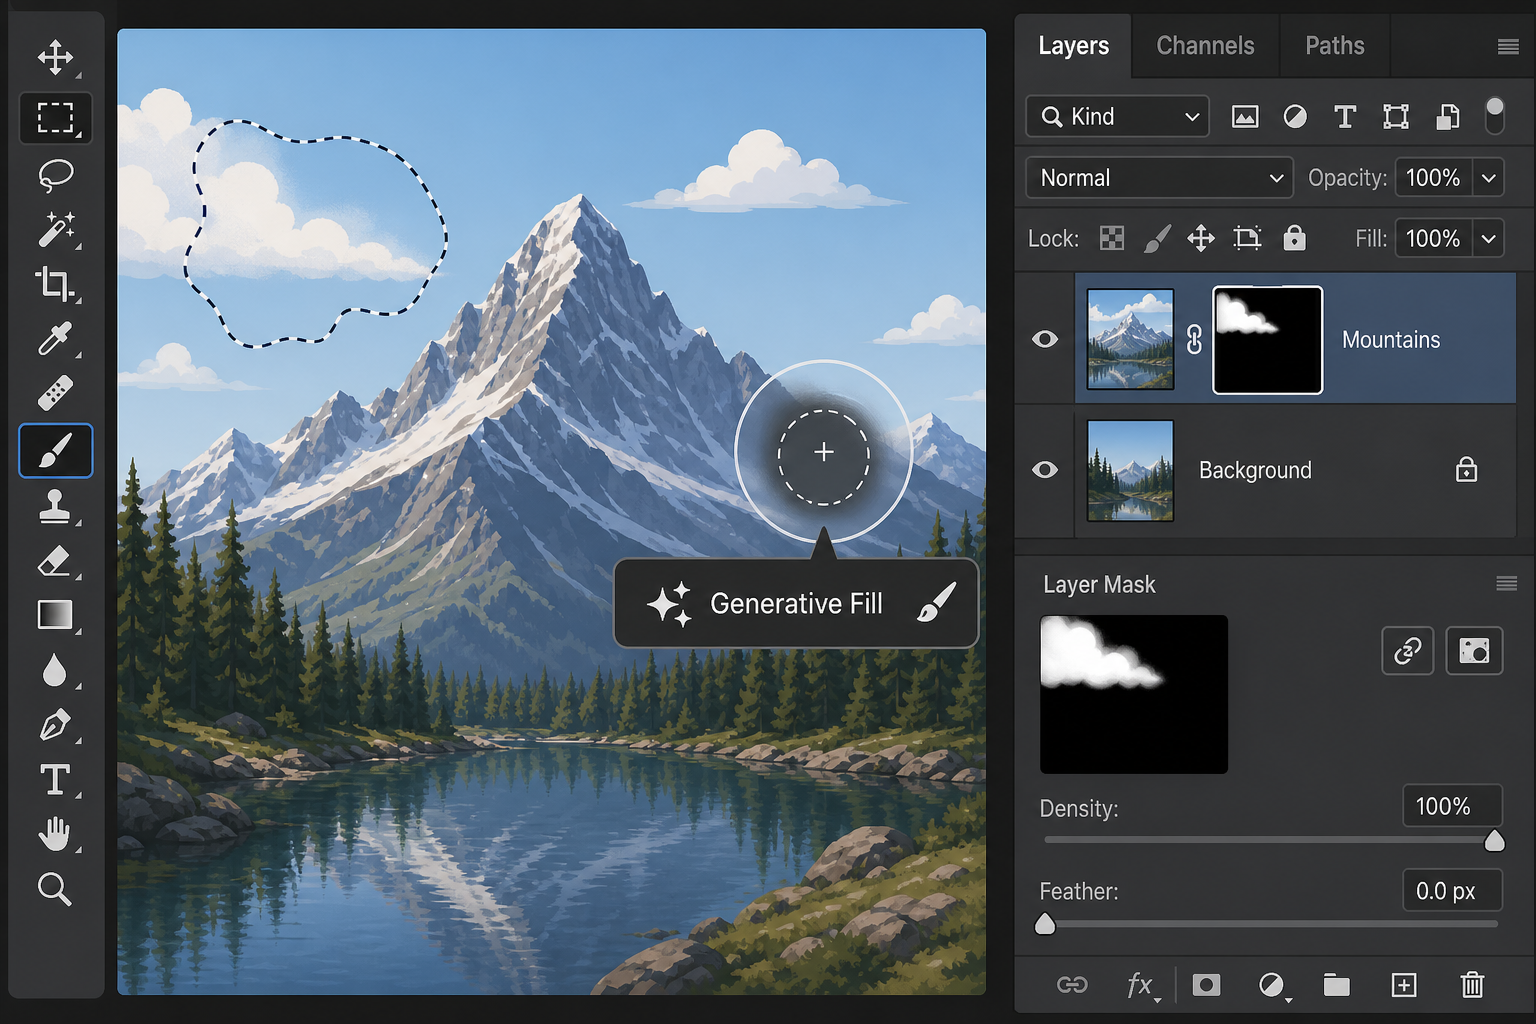The width and height of the screenshot is (1536, 1024).
Task: Toggle lock image pixels brush icon
Action: pos(1157,238)
